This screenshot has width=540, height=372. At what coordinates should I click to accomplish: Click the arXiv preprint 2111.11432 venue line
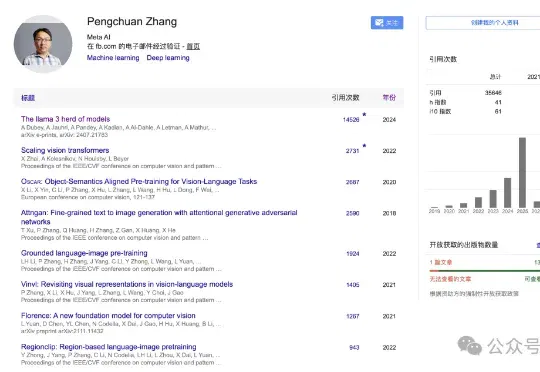click(x=62, y=331)
